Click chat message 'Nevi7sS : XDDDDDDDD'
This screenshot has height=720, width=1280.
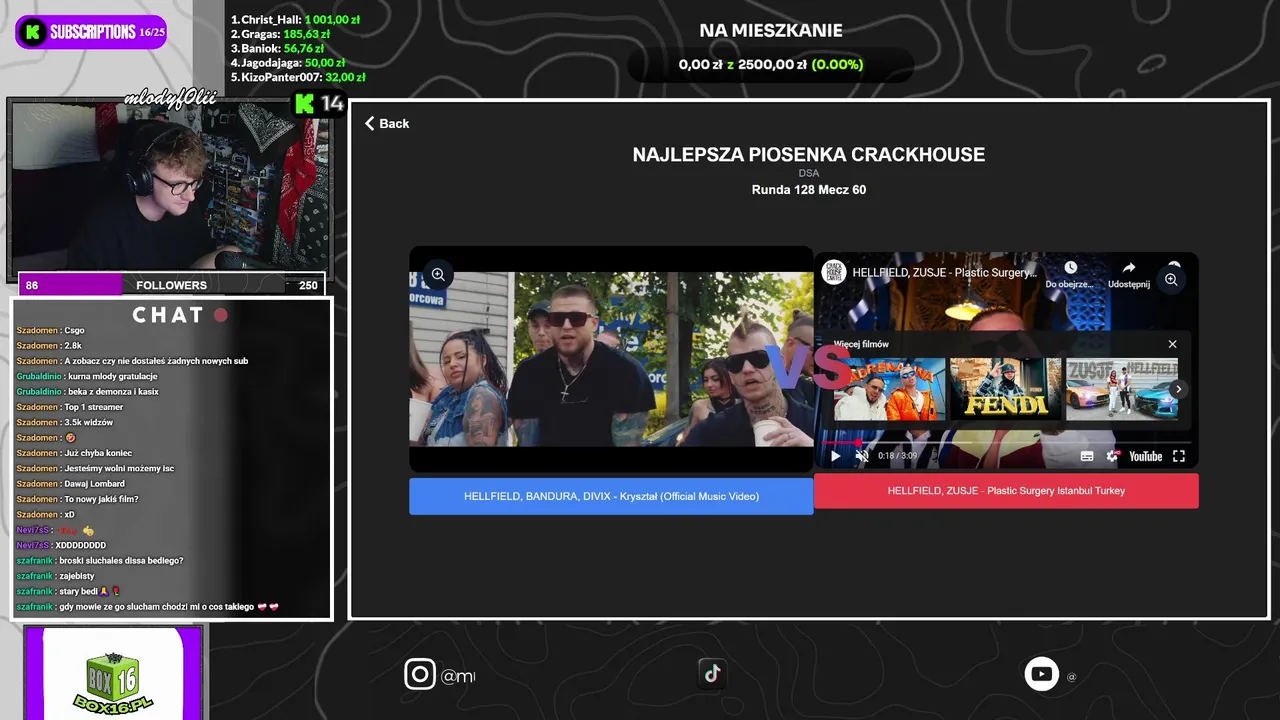(x=61, y=545)
